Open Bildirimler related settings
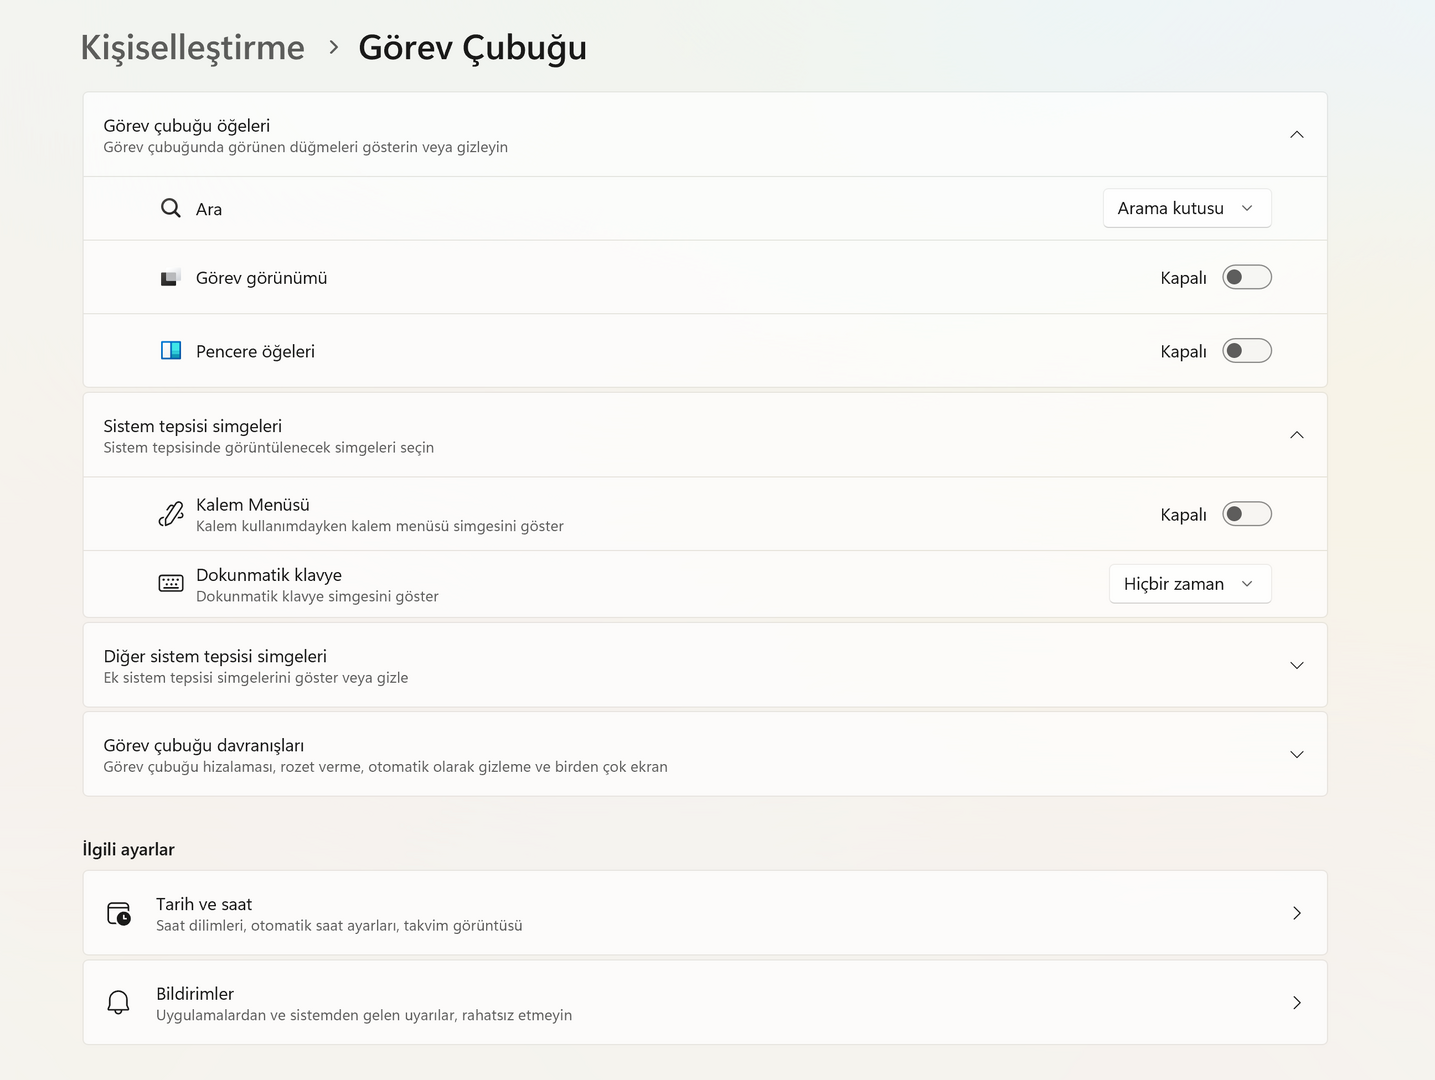1435x1080 pixels. tap(704, 1003)
